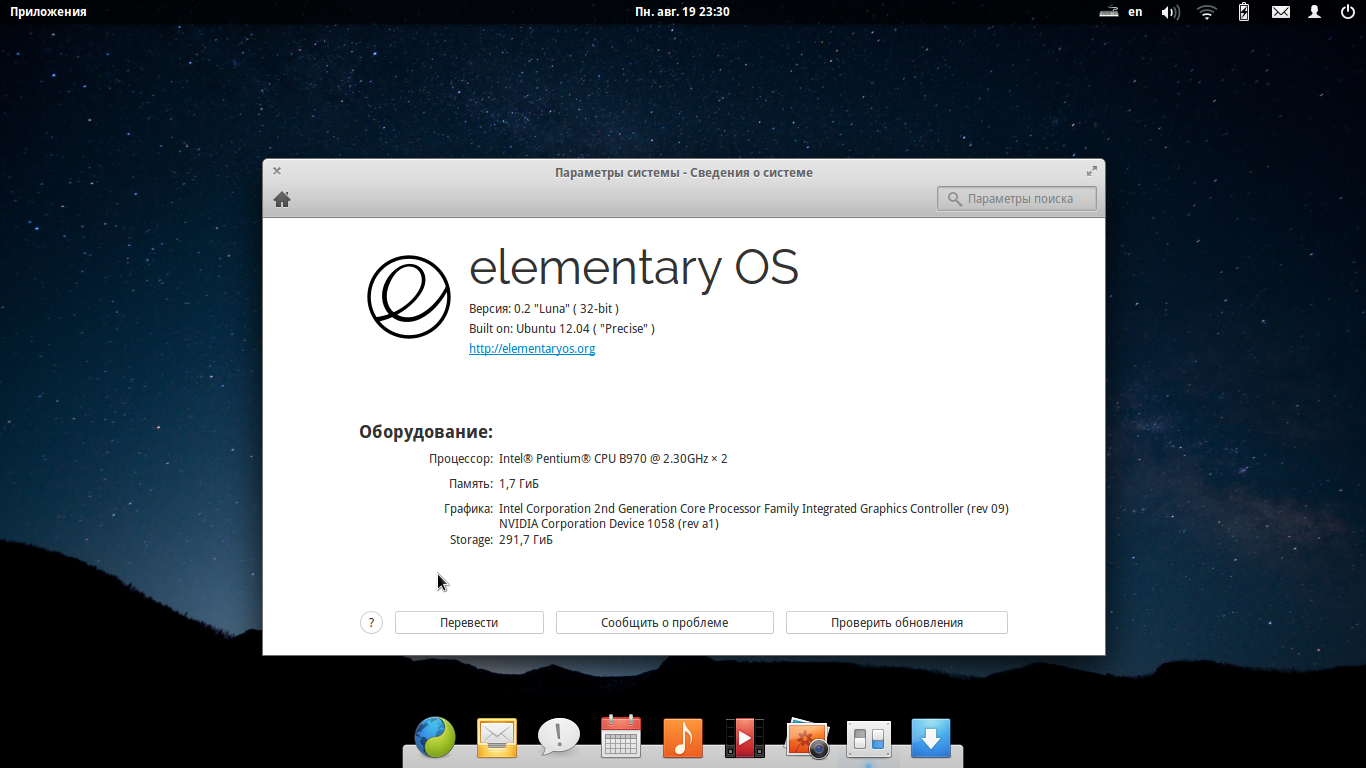
Task: Open the Videos app from the dock
Action: coord(745,738)
